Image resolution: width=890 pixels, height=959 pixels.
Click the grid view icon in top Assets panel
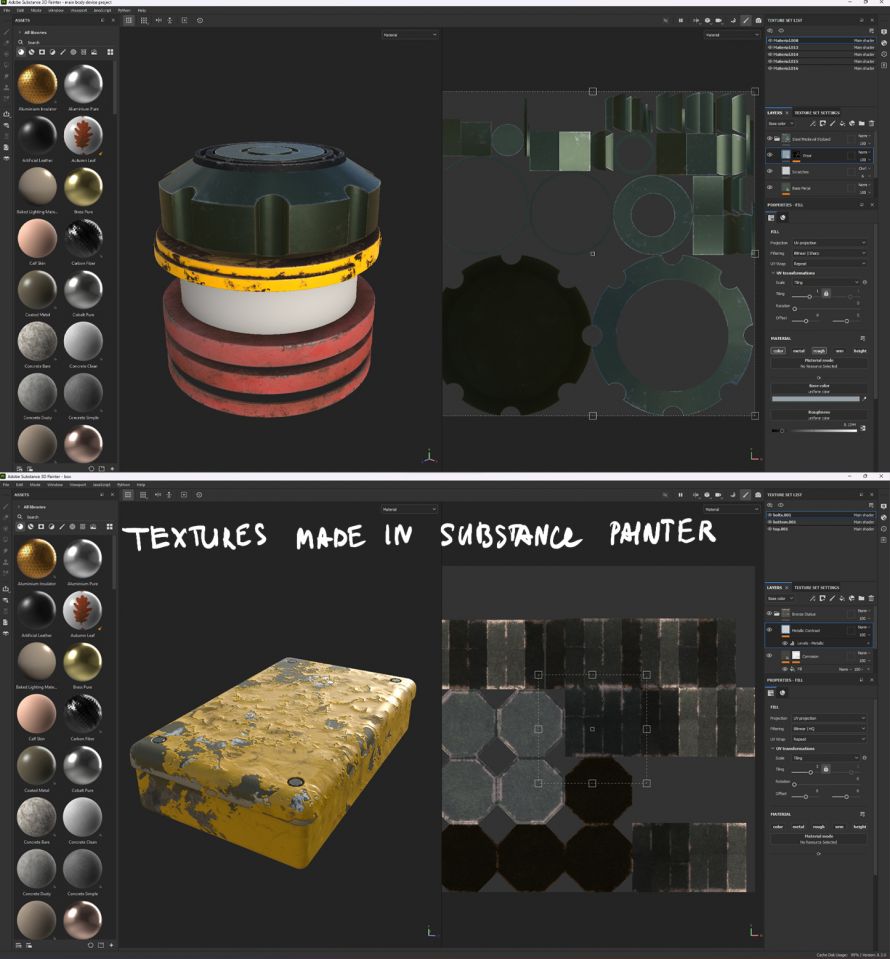point(110,51)
